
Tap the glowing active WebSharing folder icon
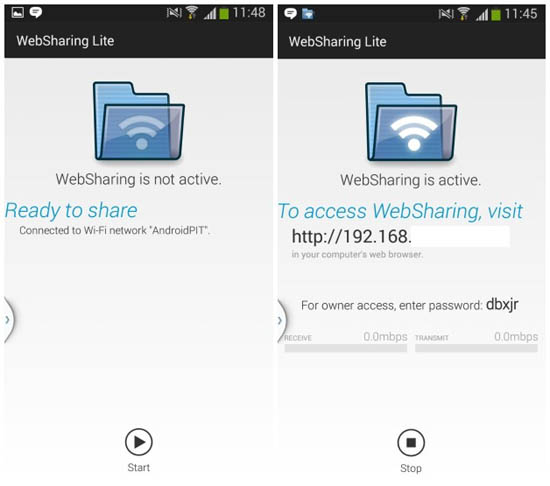[411, 121]
